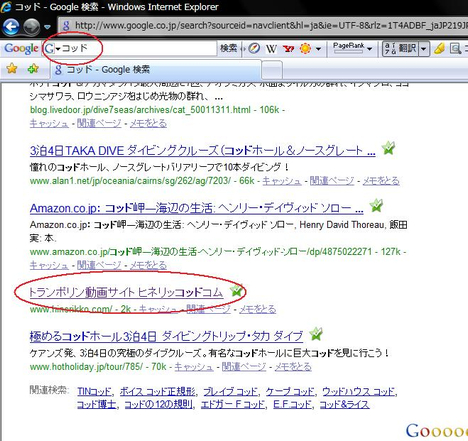Click メモをとる under blog.livedoor.jp result
Image resolution: width=468 pixels, height=441 pixels.
148,123
